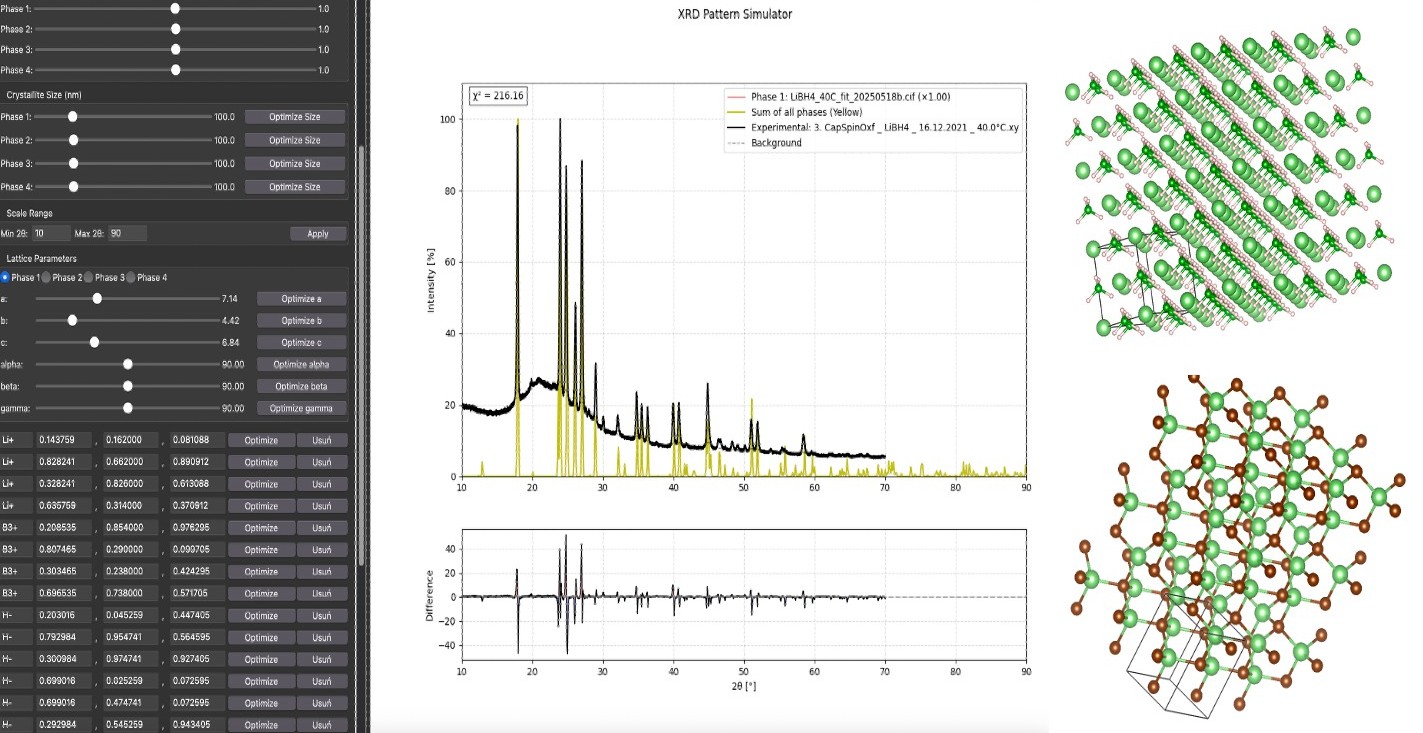Optimize the H- atom at 0.300984
Viewport: 1423px width, 733px height.
click(x=261, y=659)
